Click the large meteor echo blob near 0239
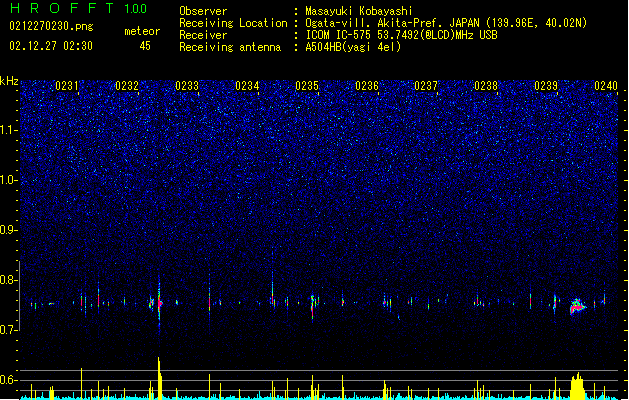Image resolution: width=629 pixels, height=400 pixels. tap(577, 307)
